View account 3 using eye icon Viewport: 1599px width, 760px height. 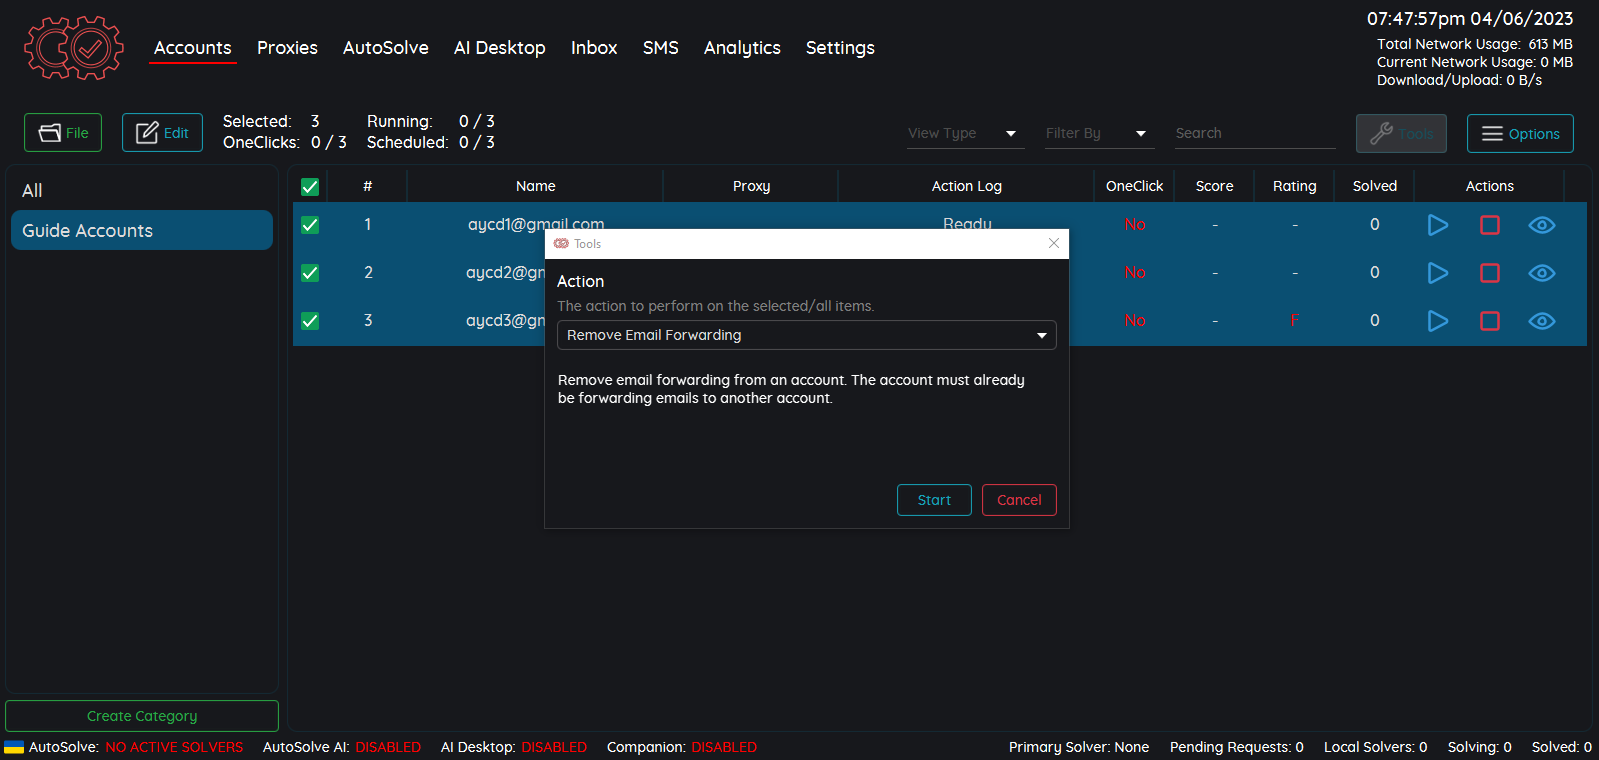(x=1542, y=321)
